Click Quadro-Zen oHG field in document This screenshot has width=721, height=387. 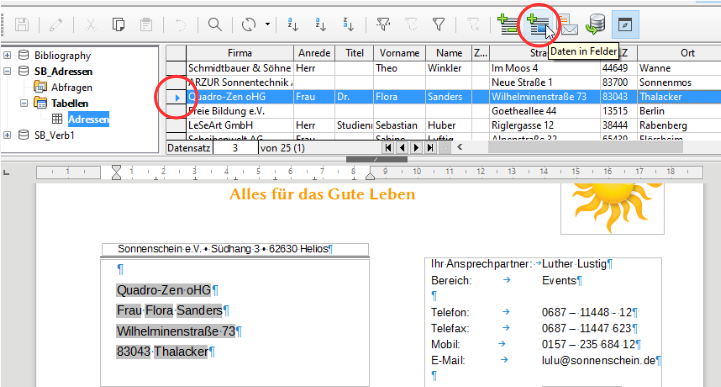click(x=163, y=290)
